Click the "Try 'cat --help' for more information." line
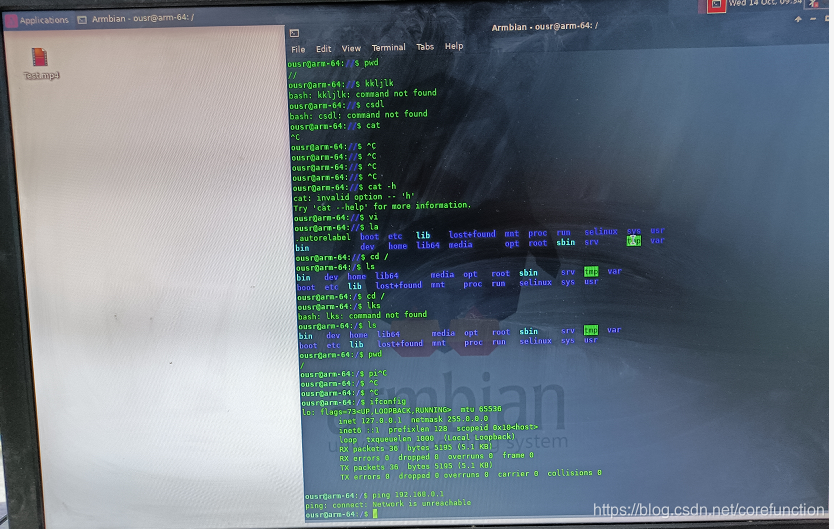The height and width of the screenshot is (529, 834). [382, 207]
